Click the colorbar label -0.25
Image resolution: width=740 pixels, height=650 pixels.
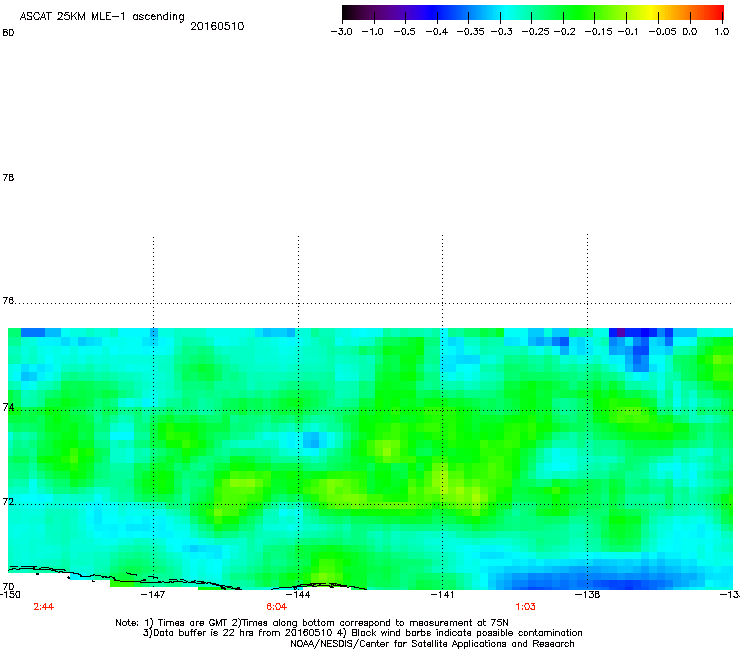pos(535,32)
